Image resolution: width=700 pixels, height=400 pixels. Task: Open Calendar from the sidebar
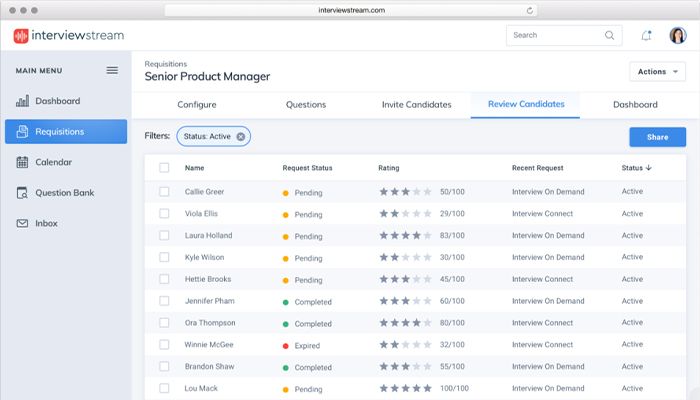click(x=53, y=162)
